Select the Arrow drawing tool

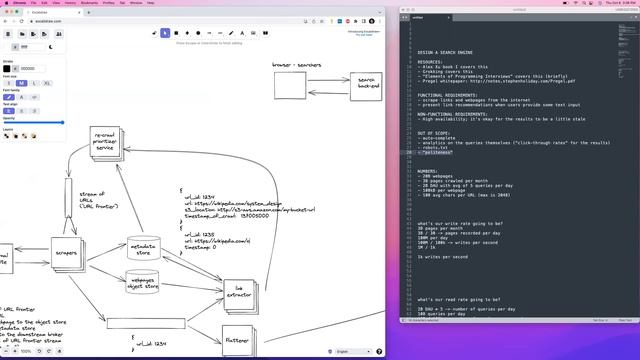point(209,33)
